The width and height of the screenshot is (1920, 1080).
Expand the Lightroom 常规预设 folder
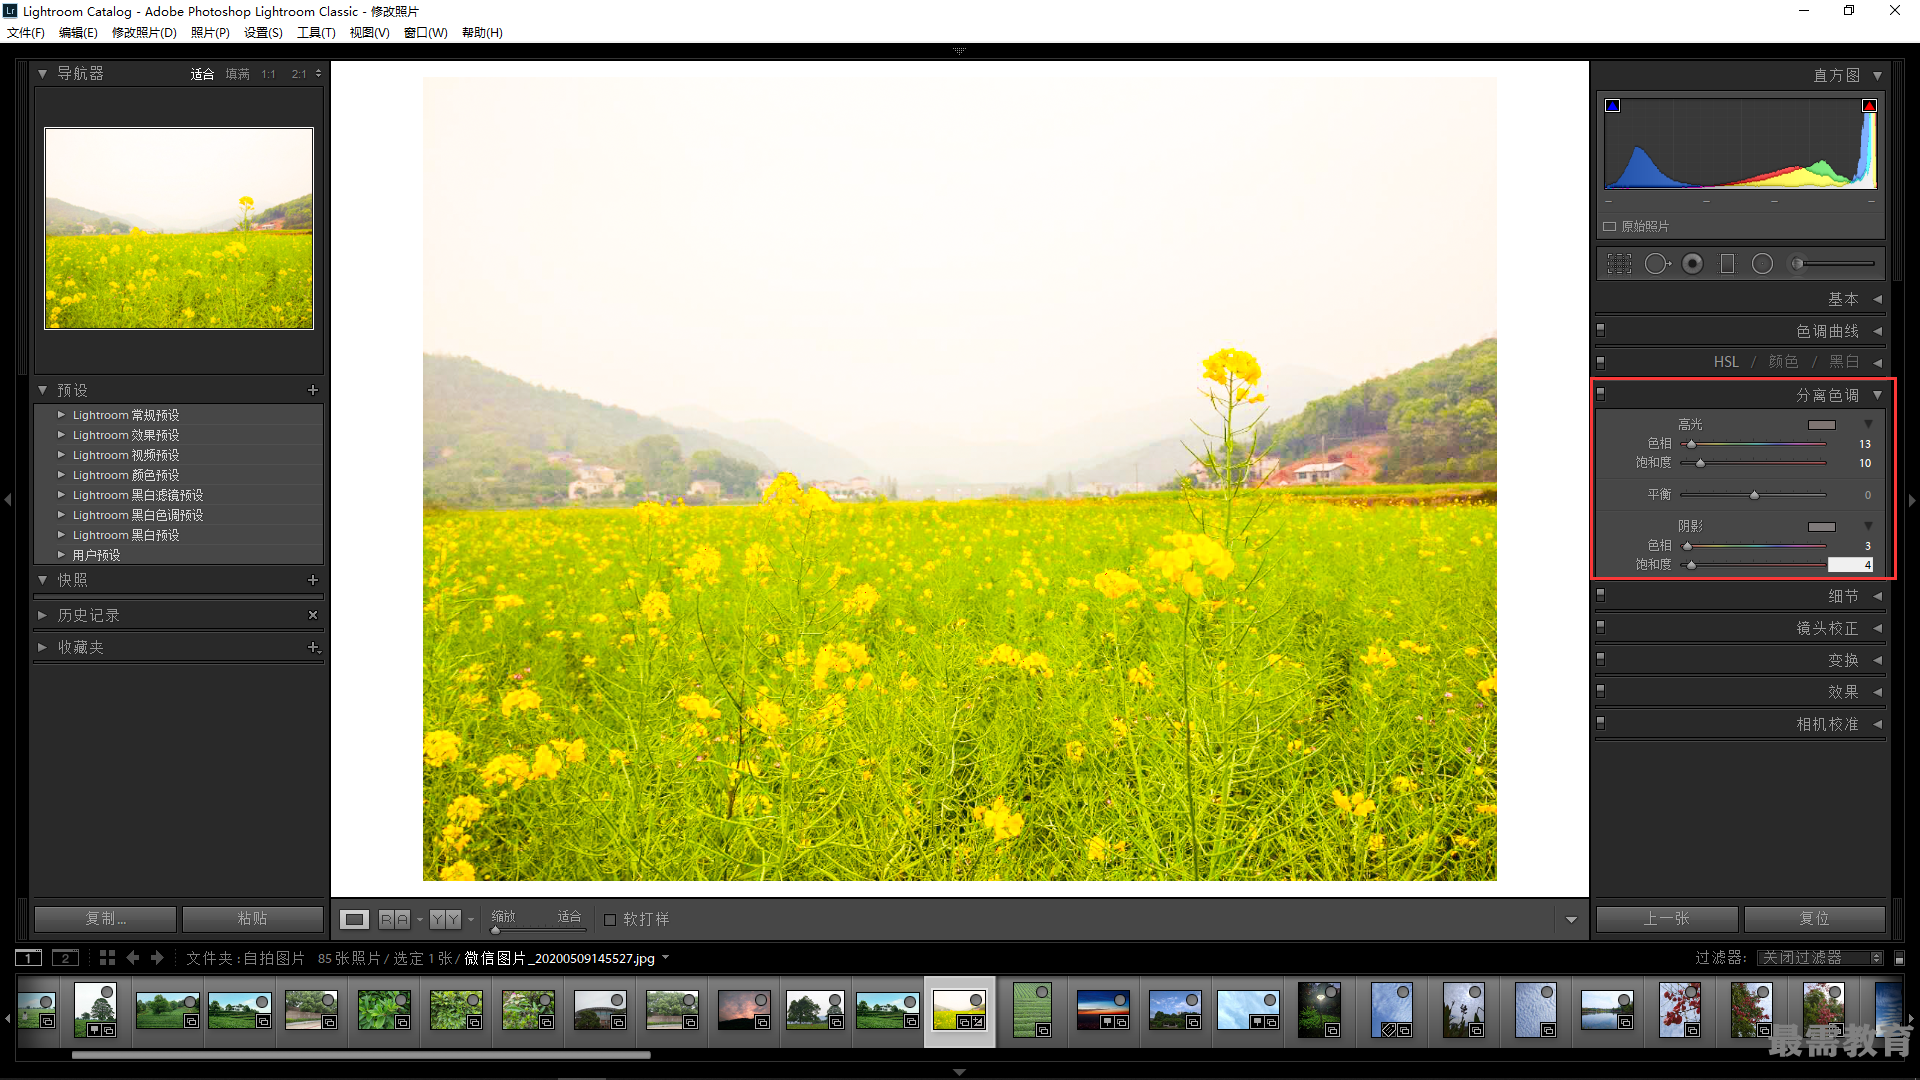[61, 415]
